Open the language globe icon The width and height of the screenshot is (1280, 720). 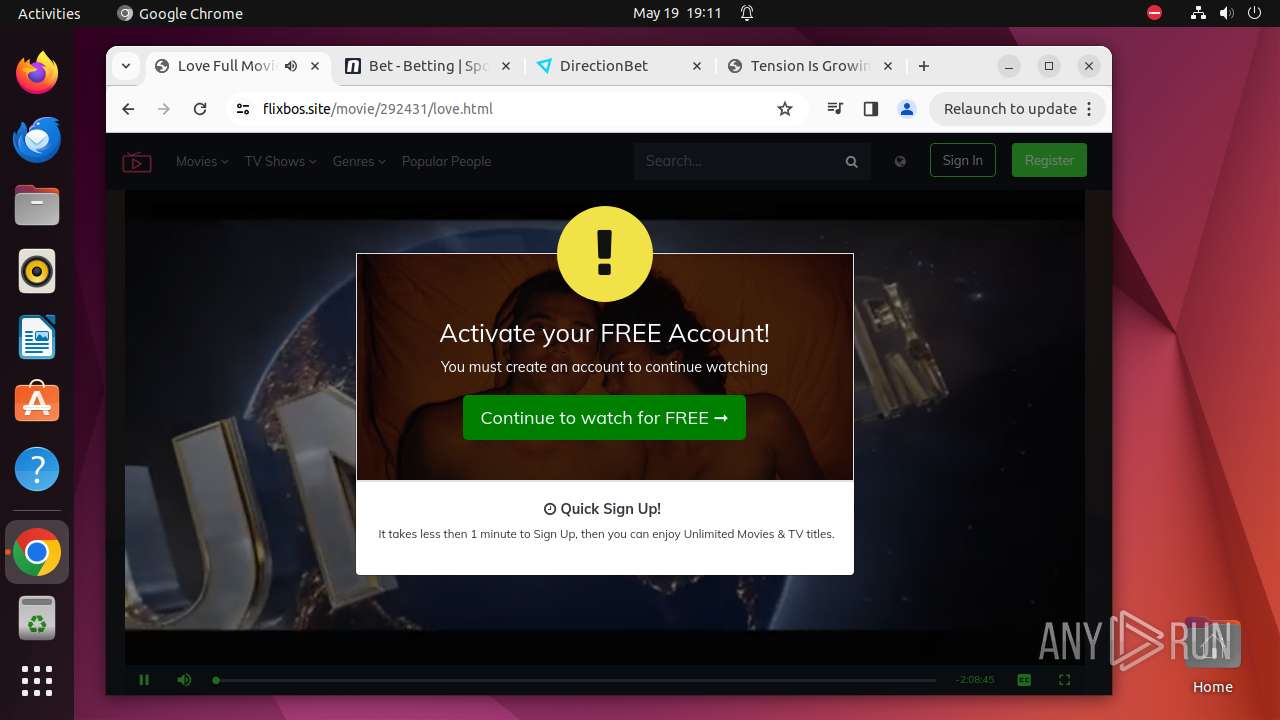tap(900, 161)
